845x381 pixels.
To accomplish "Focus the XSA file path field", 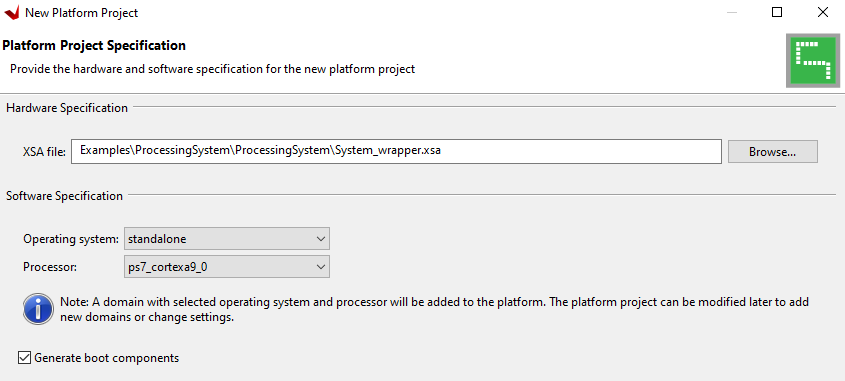I will click(x=396, y=151).
